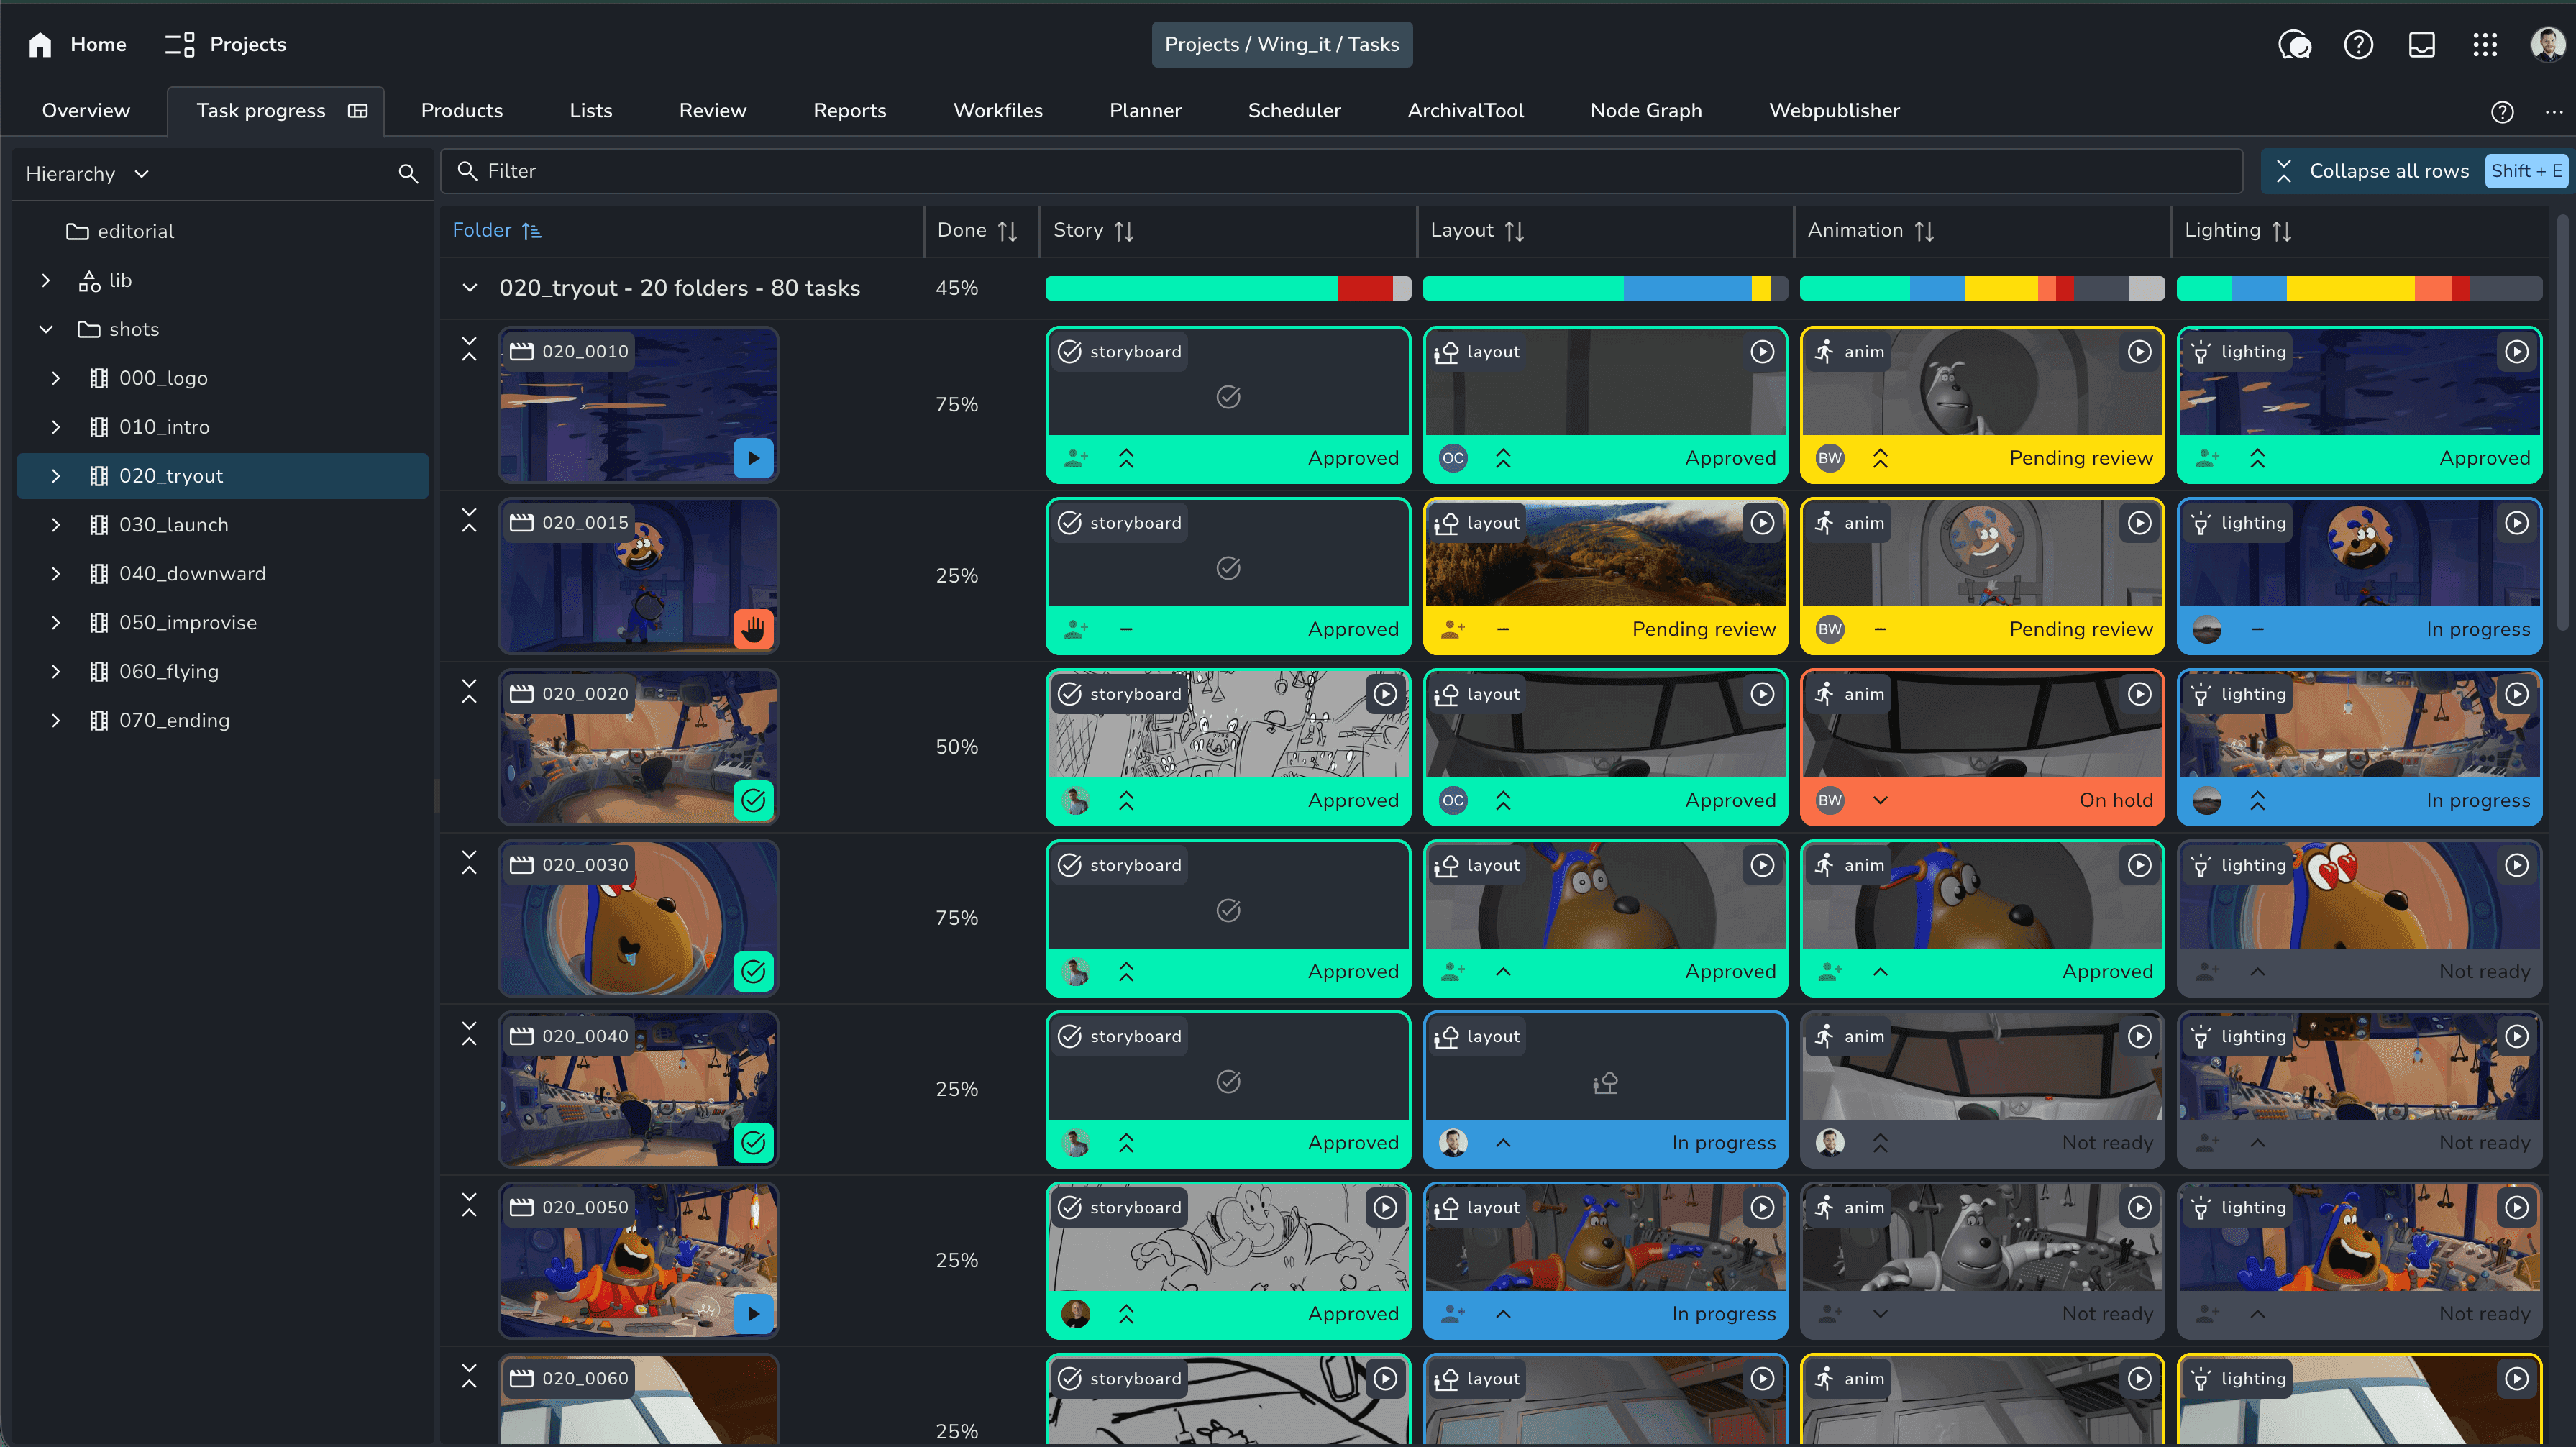Click the priority chevron on 020_0040 layout
Image resolution: width=2576 pixels, height=1447 pixels.
1503,1143
